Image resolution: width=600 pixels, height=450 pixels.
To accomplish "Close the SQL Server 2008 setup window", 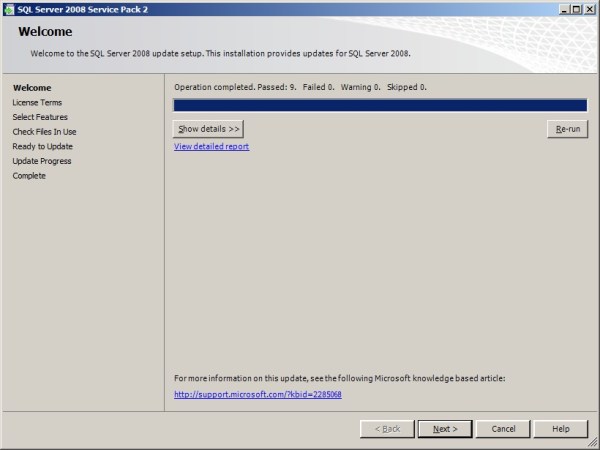I will click(x=589, y=8).
